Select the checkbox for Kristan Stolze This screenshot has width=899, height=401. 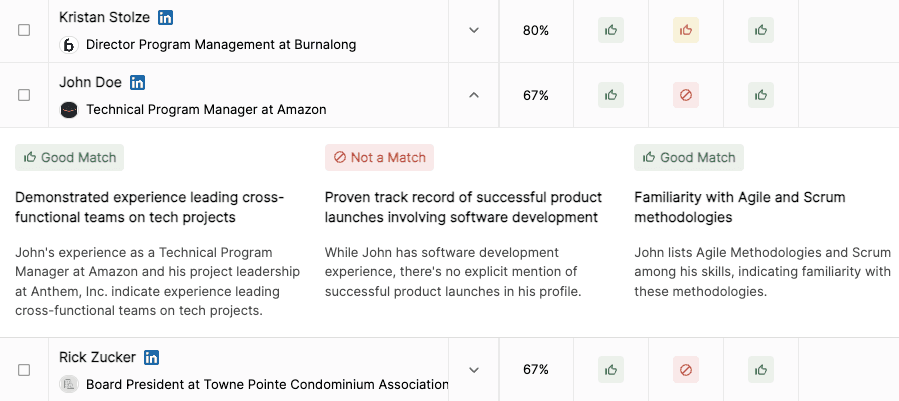[24, 31]
